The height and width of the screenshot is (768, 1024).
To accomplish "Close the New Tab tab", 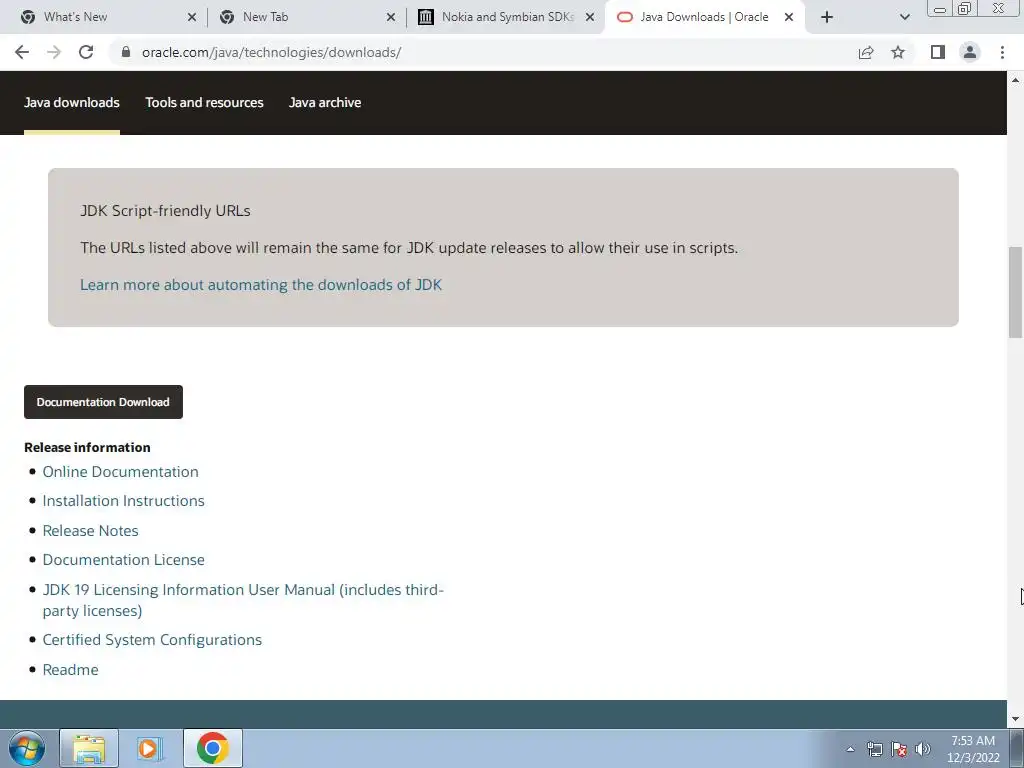I will pyautogui.click(x=391, y=17).
